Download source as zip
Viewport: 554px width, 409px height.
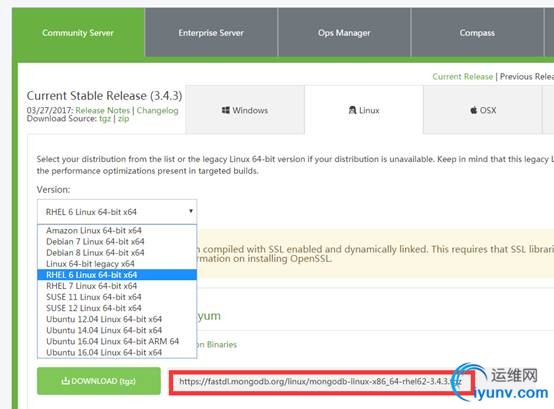click(123, 119)
